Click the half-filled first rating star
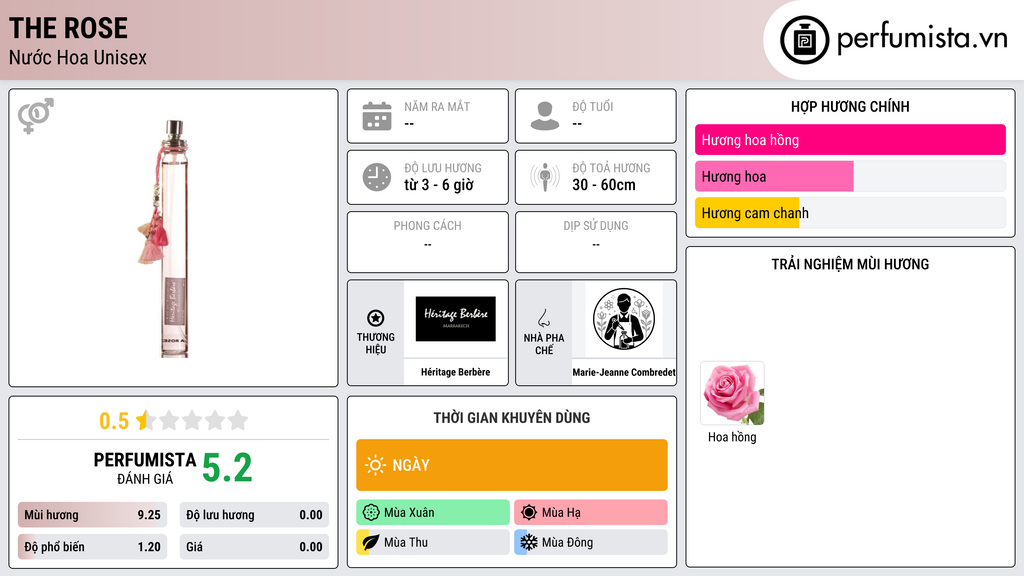Screen dimensions: 1024x576 [x=146, y=420]
